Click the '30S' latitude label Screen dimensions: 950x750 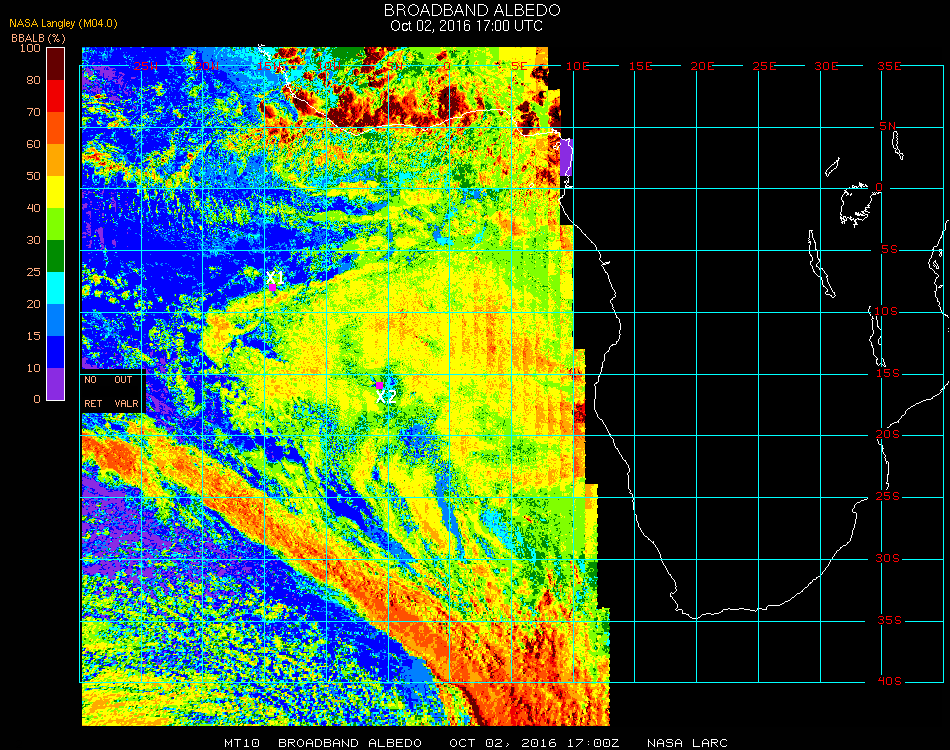pyautogui.click(x=888, y=559)
